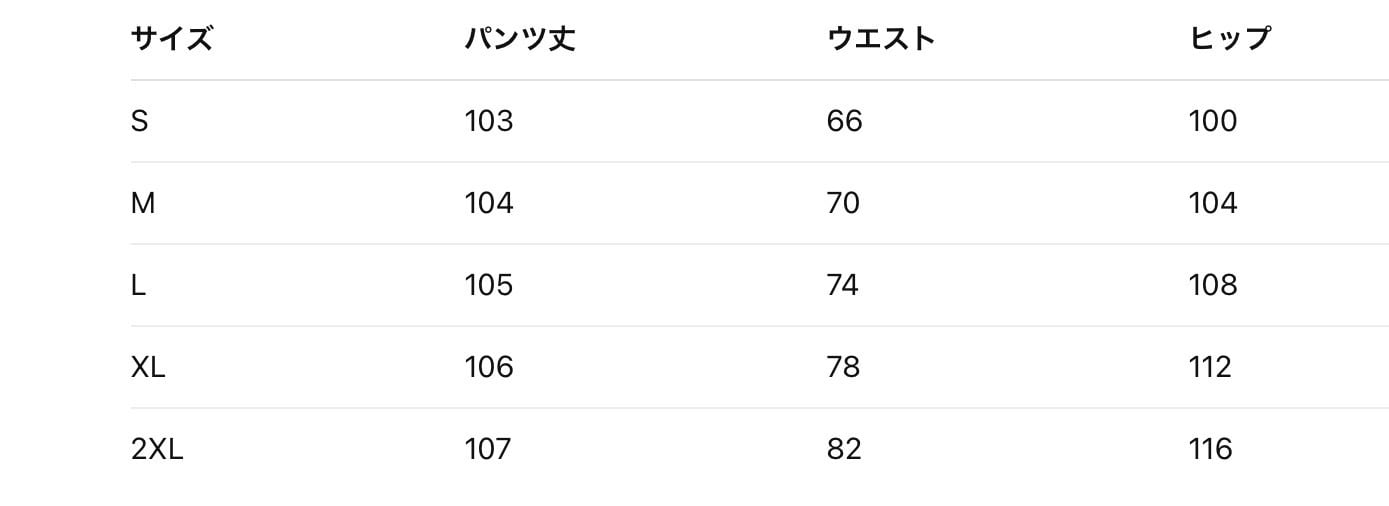The width and height of the screenshot is (1389, 506).
Task: Select the S size row label
Action: click(139, 121)
